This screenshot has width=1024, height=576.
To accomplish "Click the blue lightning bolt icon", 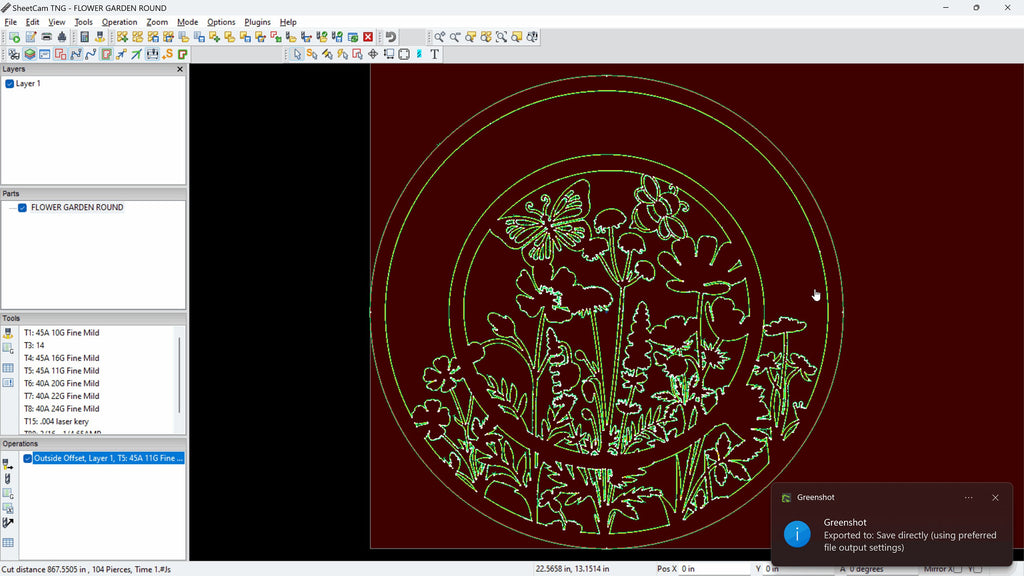I will pos(419,54).
